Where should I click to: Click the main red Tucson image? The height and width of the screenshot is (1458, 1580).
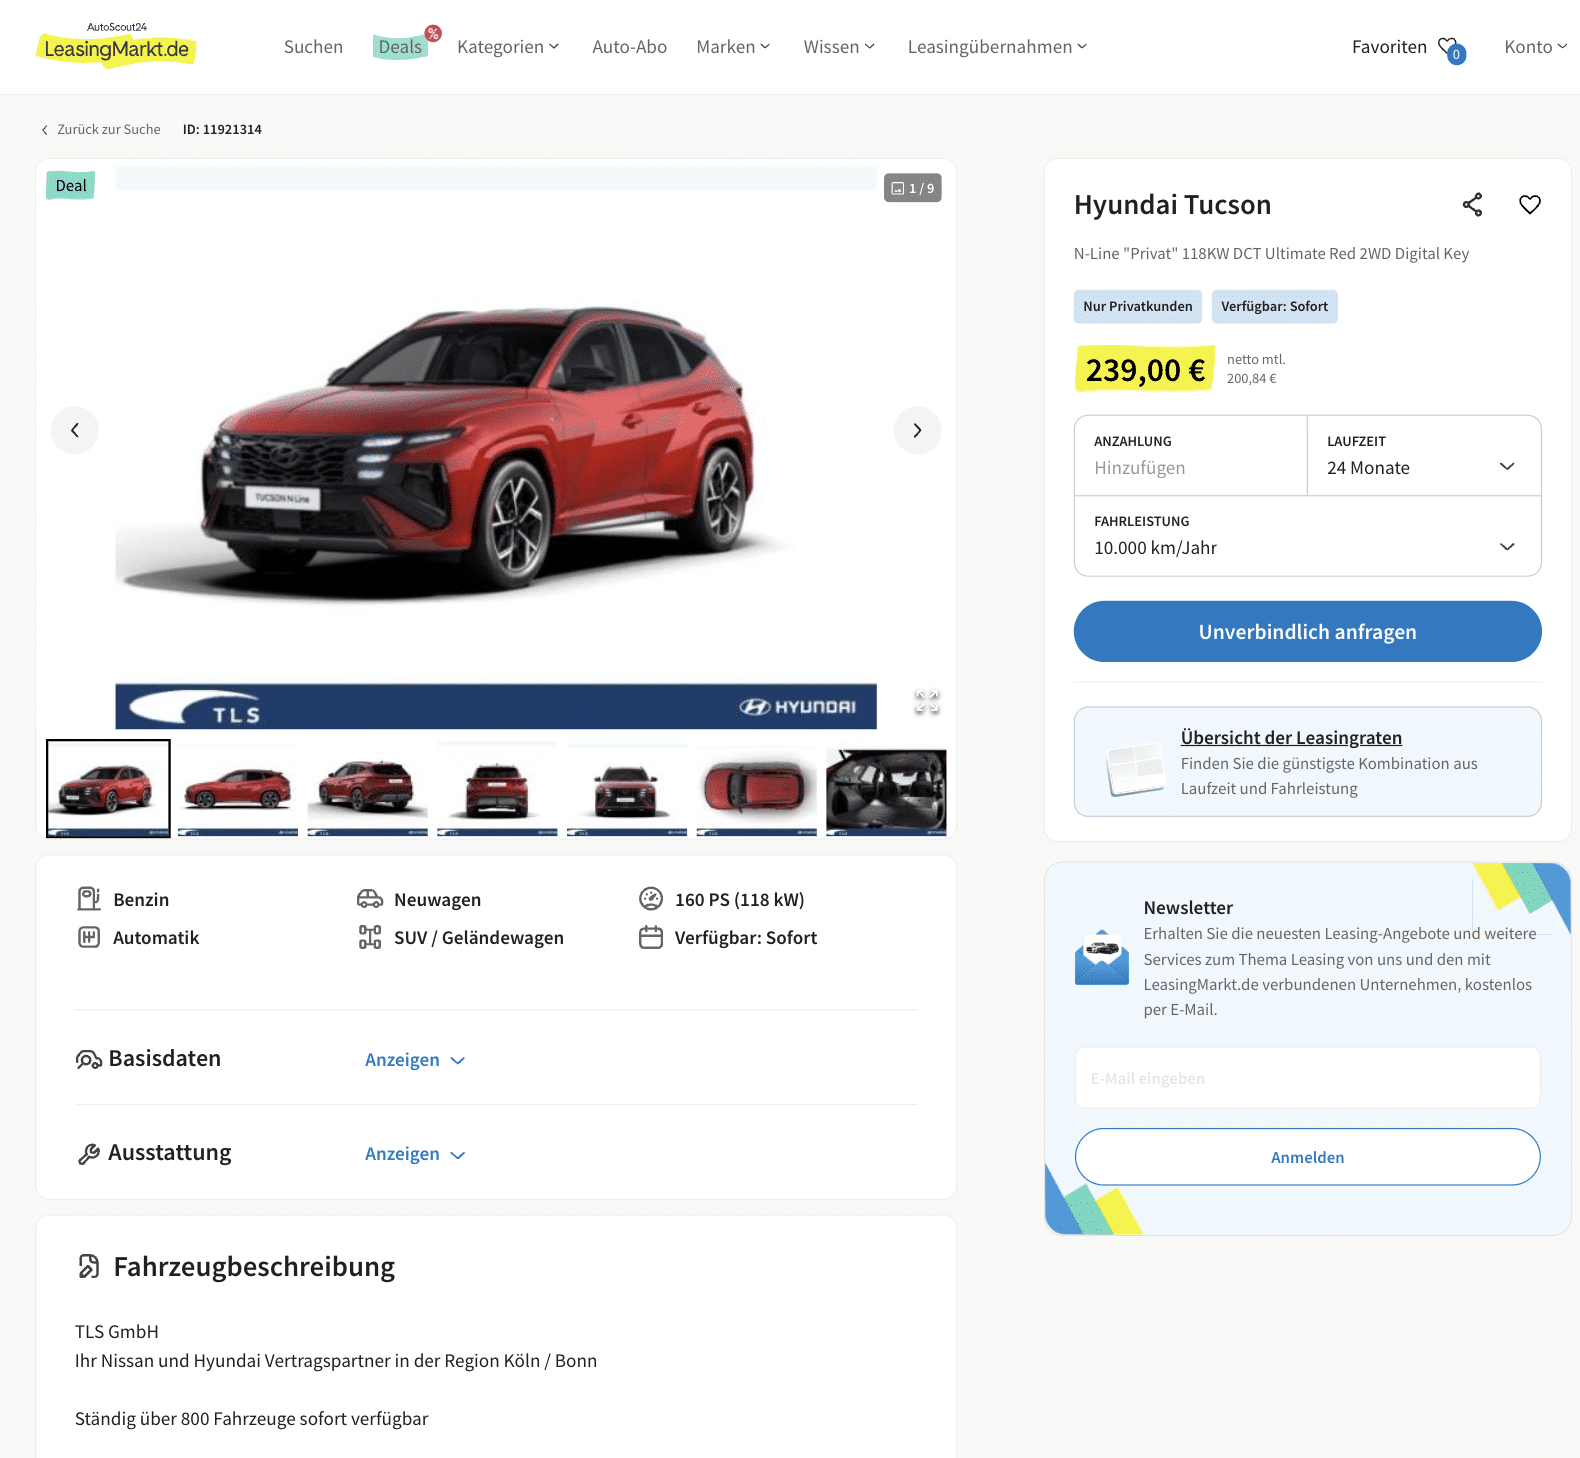[x=496, y=448]
